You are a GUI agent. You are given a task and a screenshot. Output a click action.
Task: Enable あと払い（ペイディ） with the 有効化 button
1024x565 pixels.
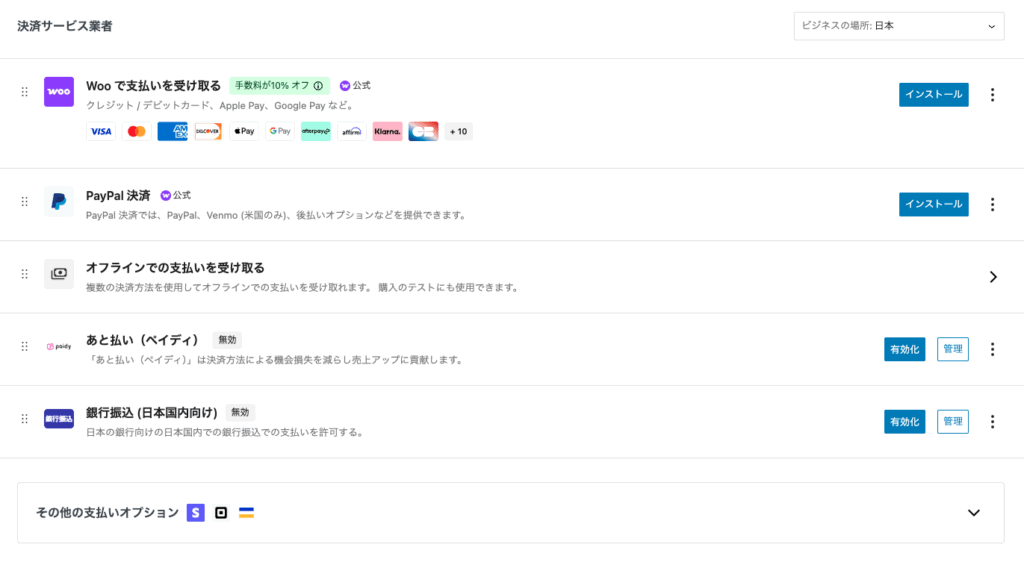pyautogui.click(x=904, y=349)
